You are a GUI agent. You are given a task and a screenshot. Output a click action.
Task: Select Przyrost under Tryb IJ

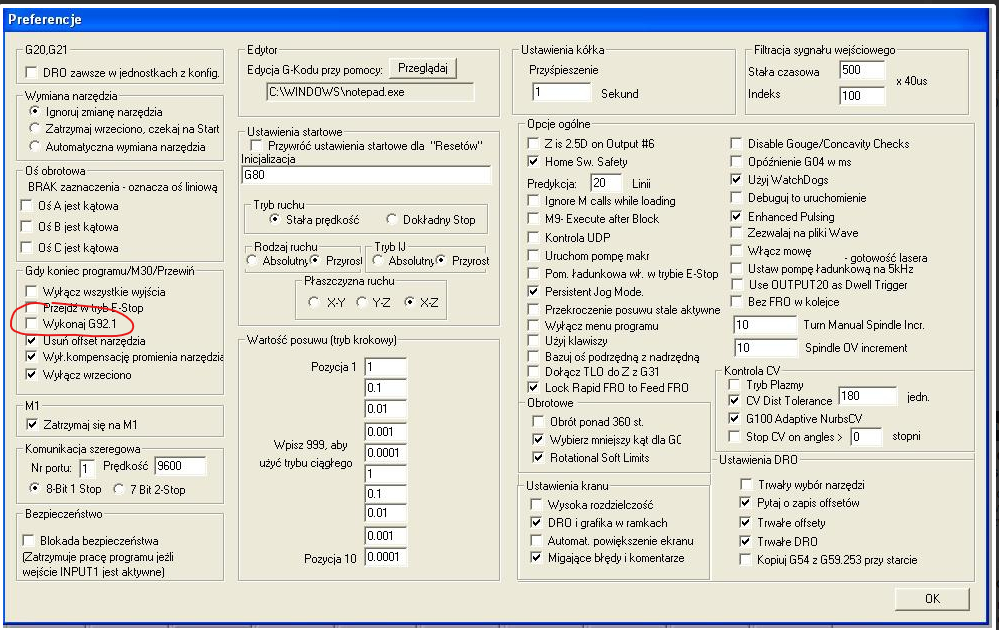coord(441,261)
